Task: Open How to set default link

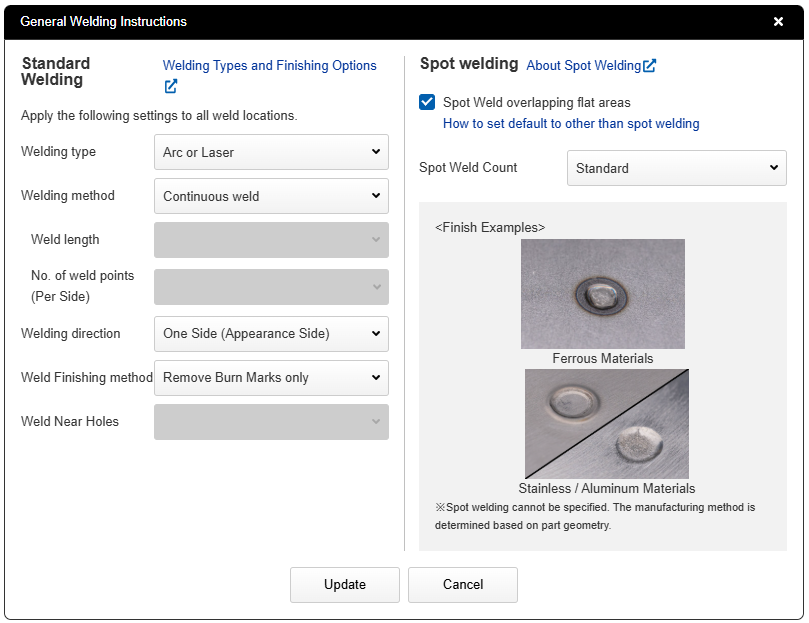Action: tap(571, 124)
